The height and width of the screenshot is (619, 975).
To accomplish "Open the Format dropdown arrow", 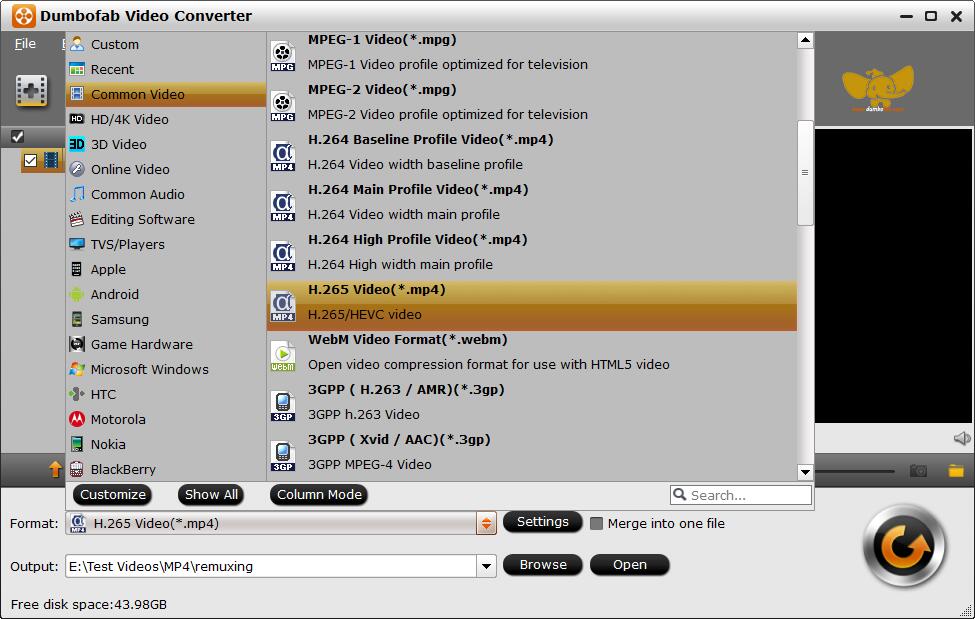I will (x=486, y=523).
